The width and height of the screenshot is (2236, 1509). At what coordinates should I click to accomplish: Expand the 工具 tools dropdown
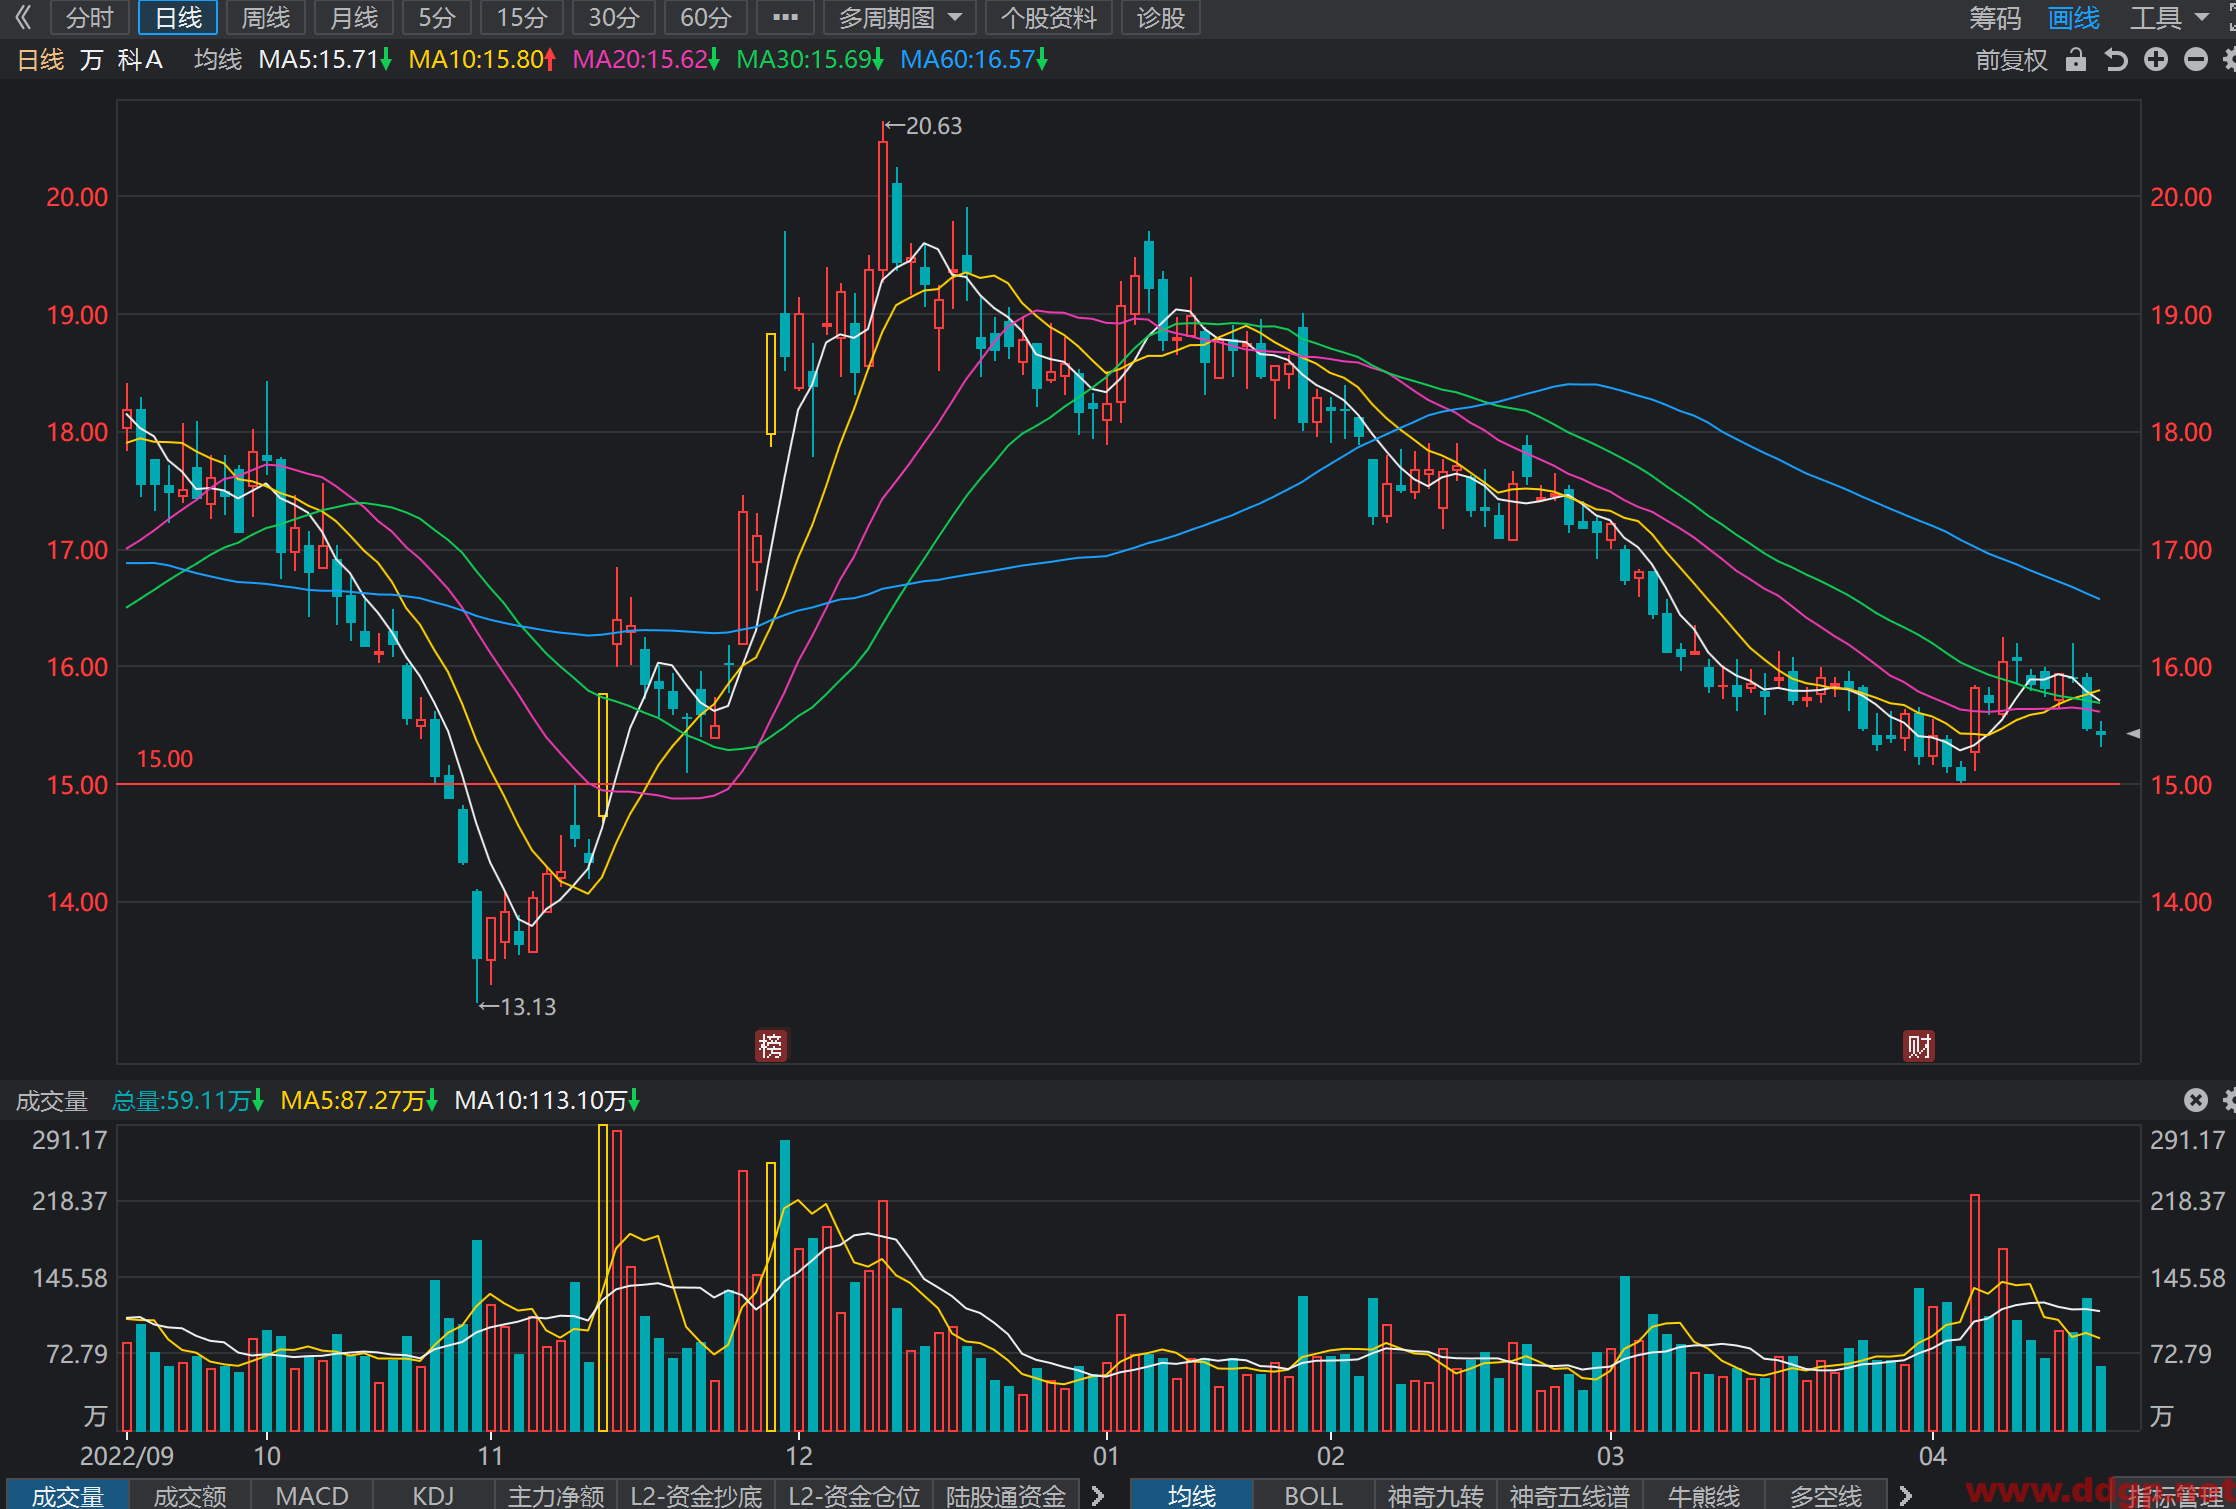[2168, 18]
